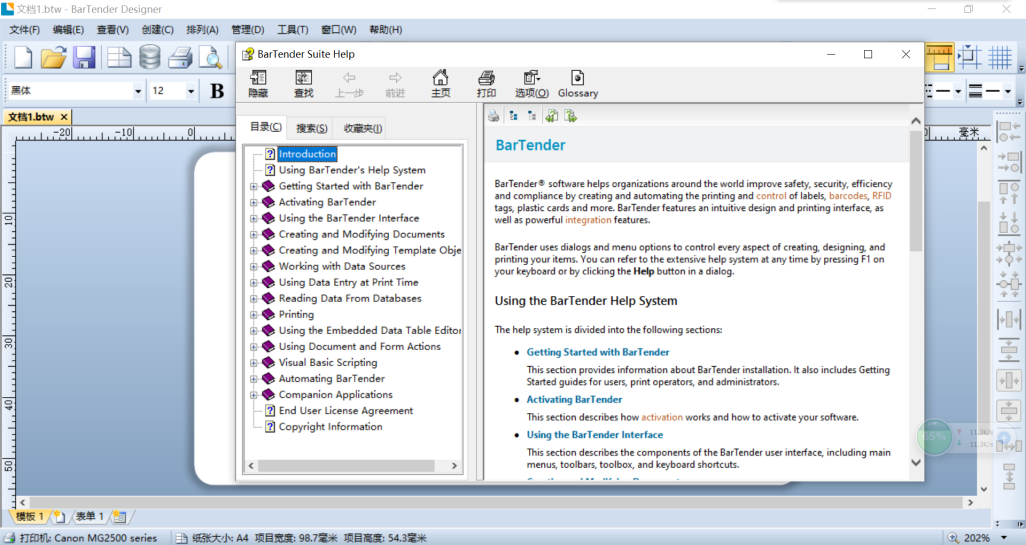
Task: Expand Visual Basic Scripting node
Action: (254, 362)
